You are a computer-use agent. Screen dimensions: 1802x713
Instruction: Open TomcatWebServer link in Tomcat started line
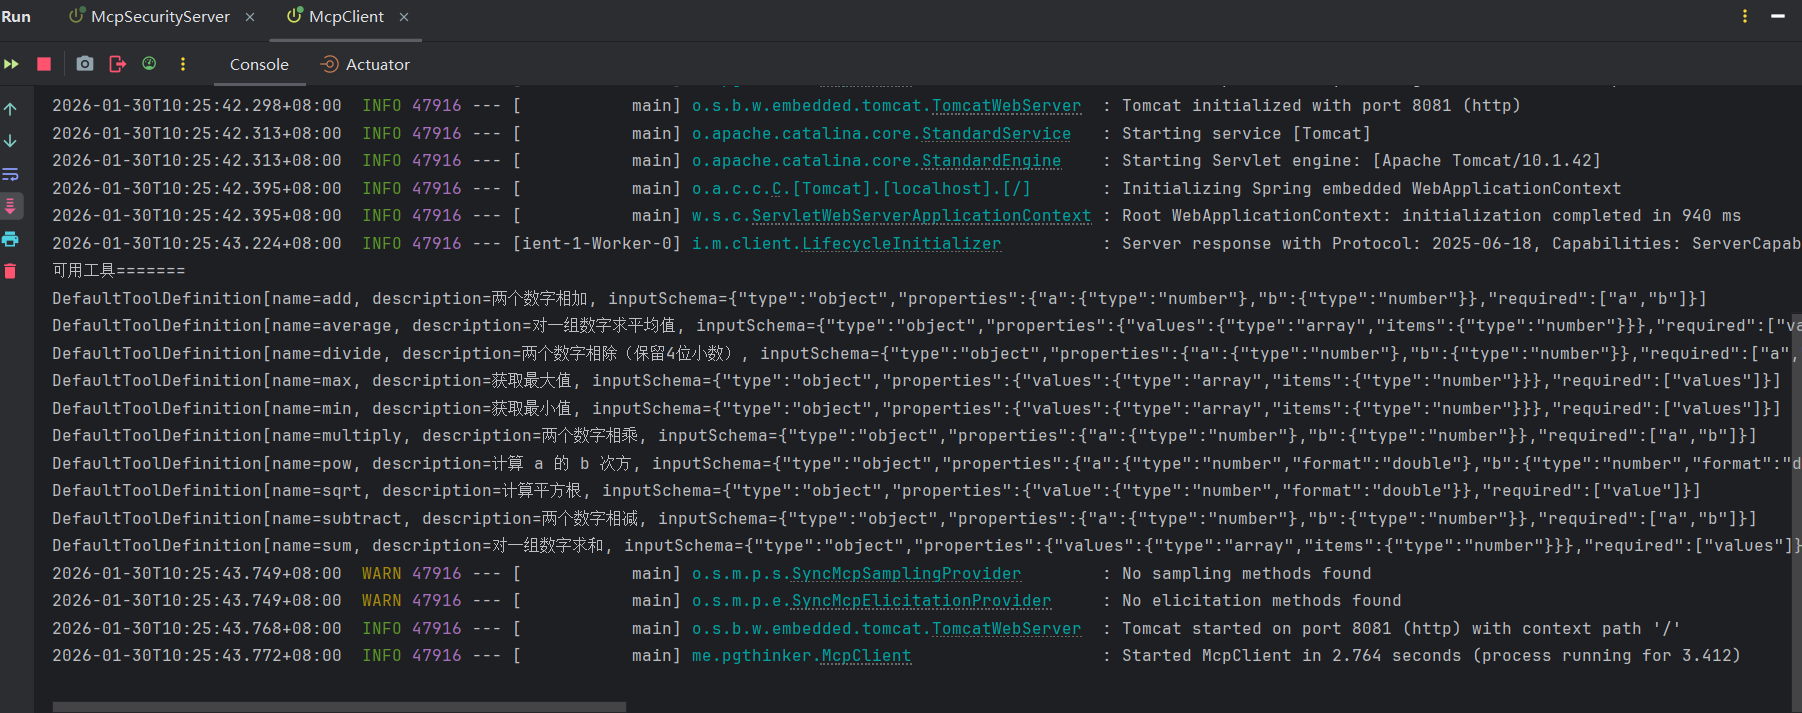pyautogui.click(x=1006, y=629)
